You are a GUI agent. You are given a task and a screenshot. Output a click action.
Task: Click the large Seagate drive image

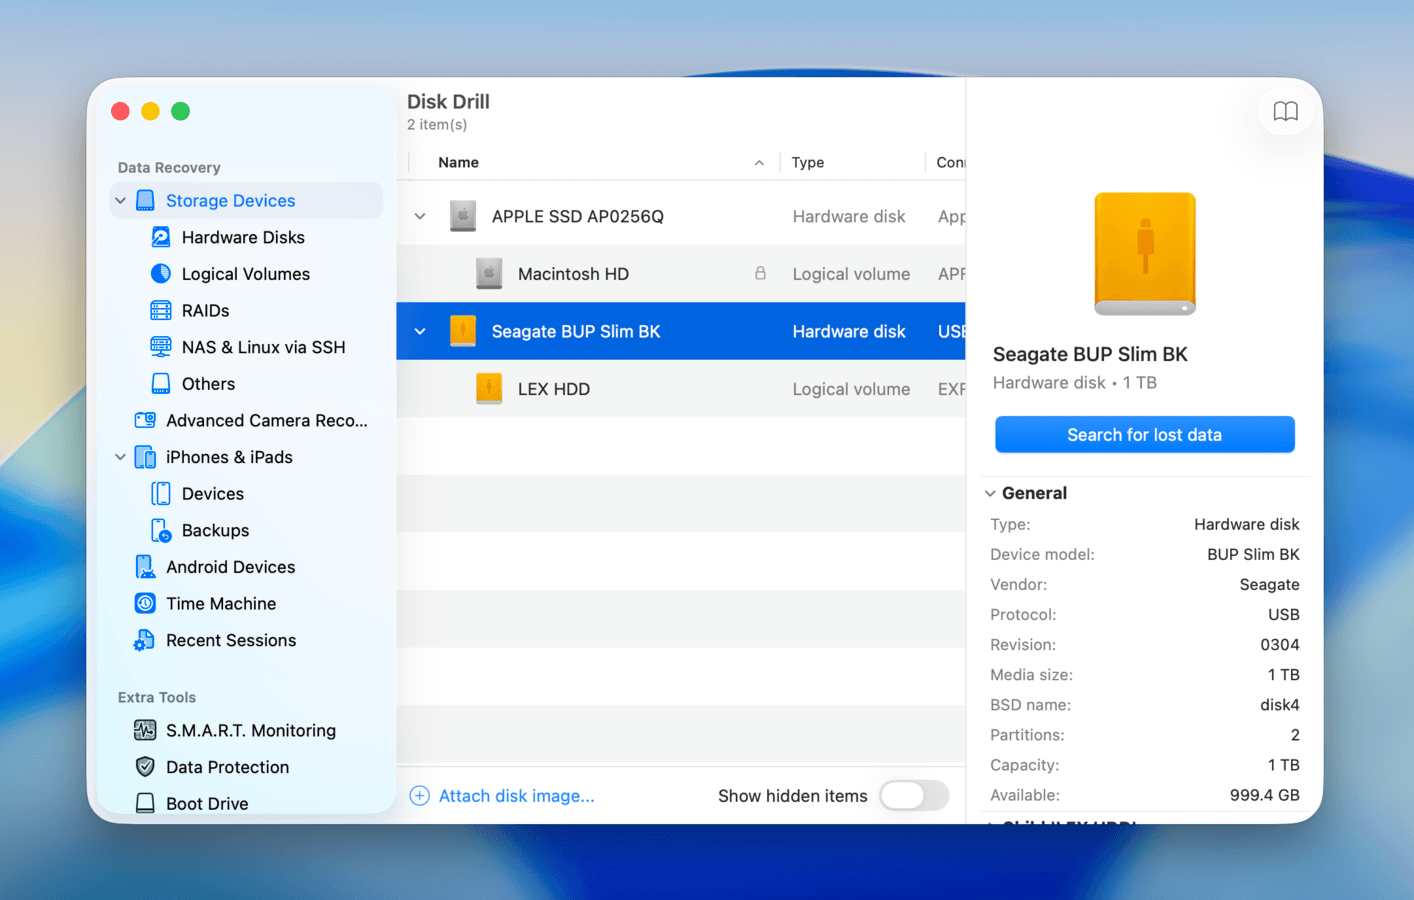1145,254
